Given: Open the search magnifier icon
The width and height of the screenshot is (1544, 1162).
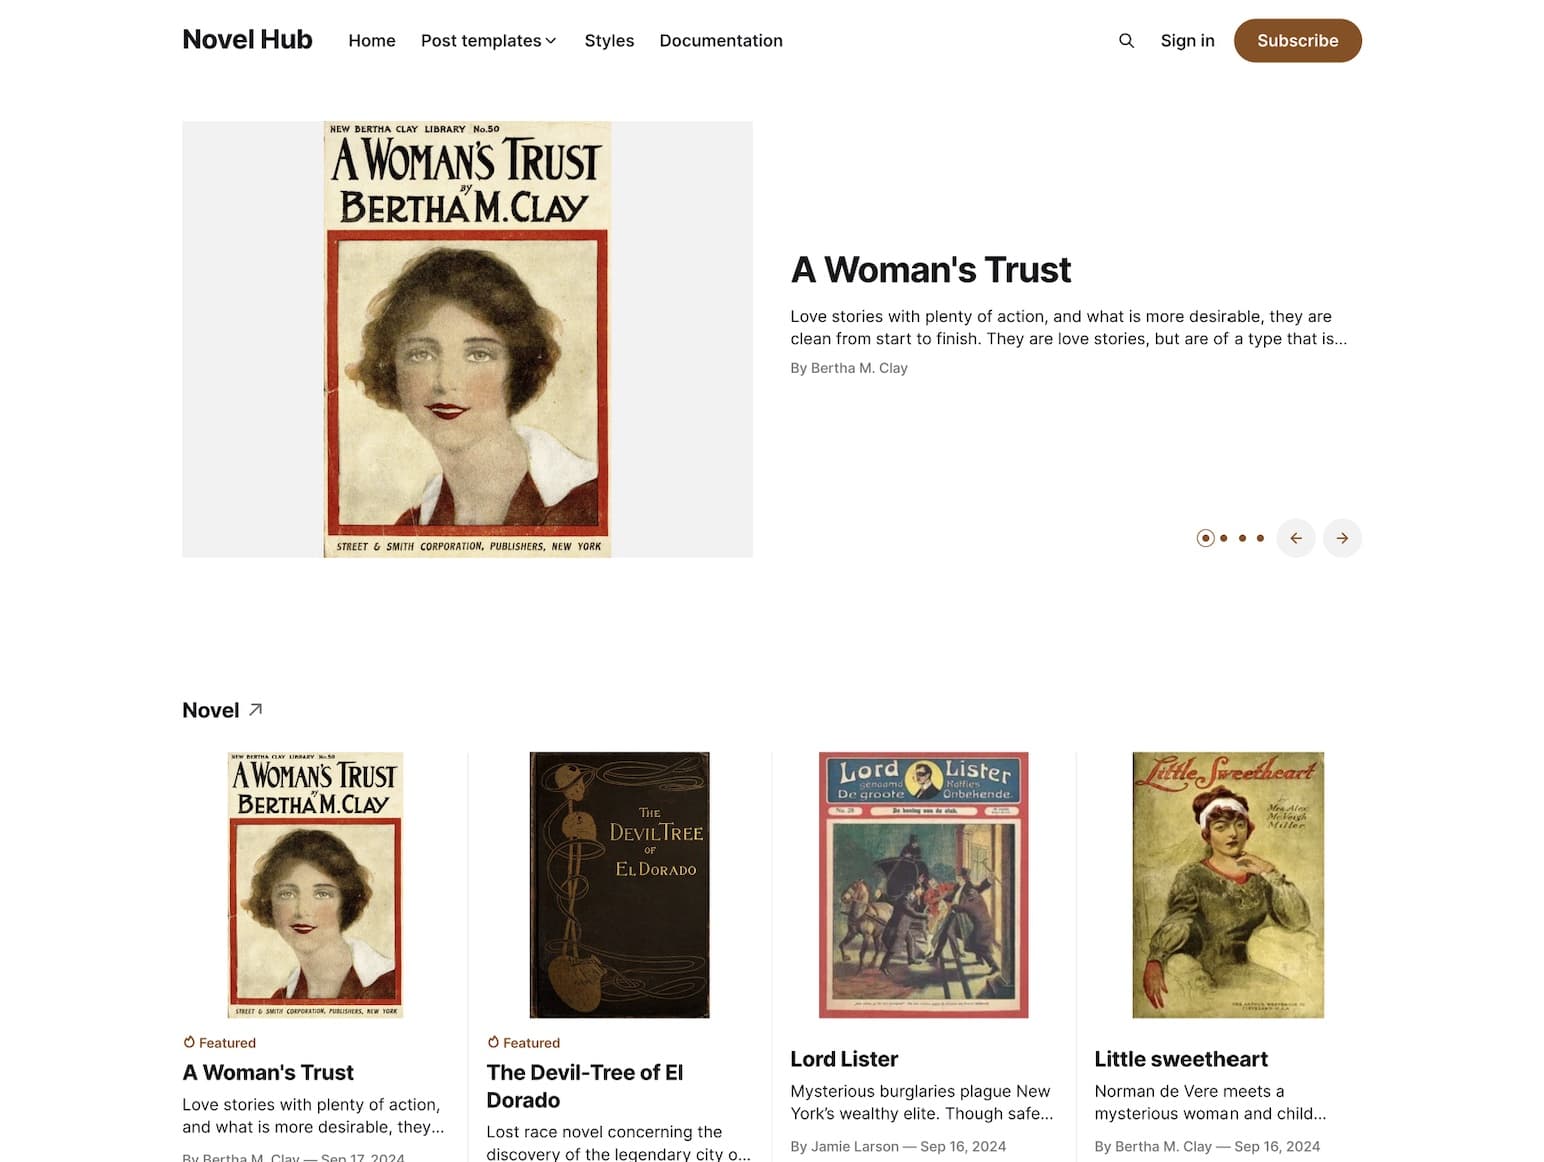Looking at the screenshot, I should pos(1126,41).
